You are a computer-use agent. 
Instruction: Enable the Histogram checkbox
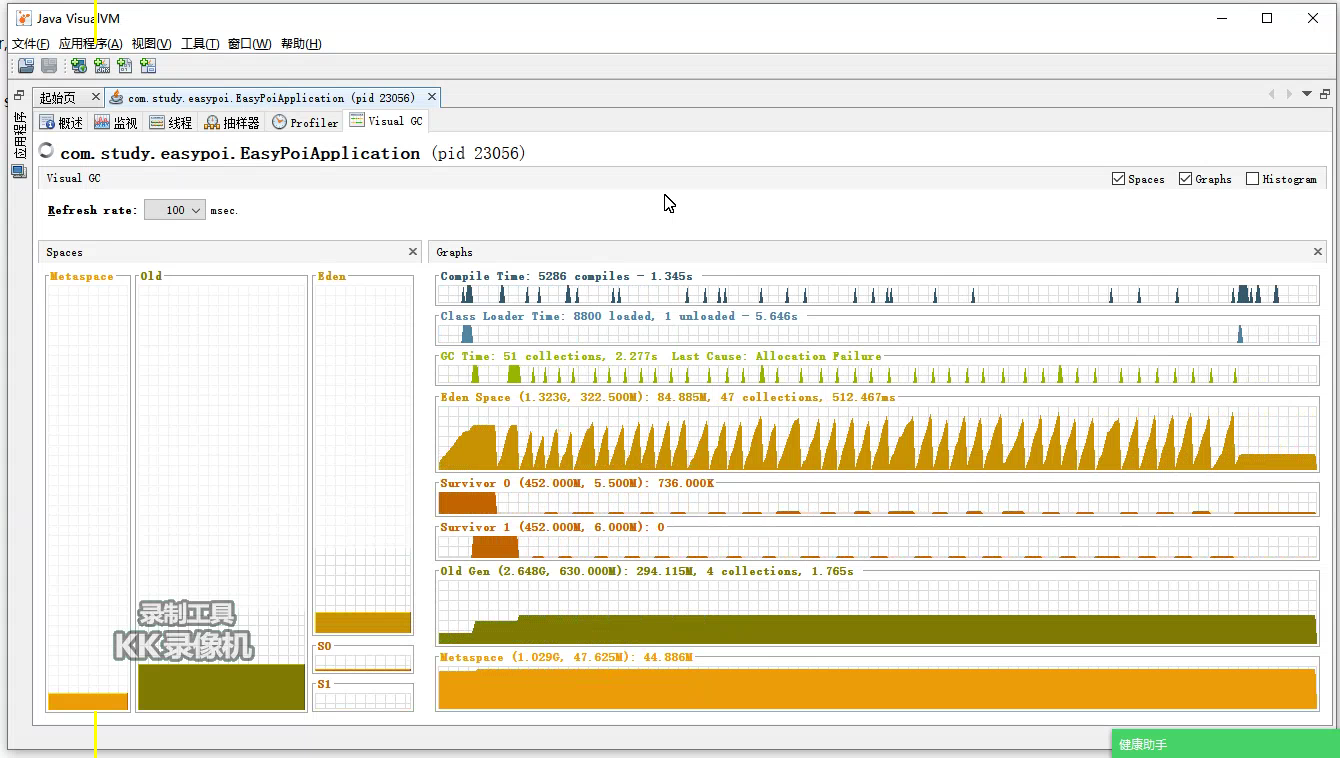tap(1252, 179)
